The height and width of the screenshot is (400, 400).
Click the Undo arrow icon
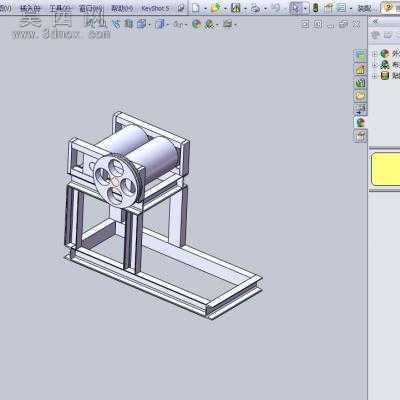click(275, 8)
